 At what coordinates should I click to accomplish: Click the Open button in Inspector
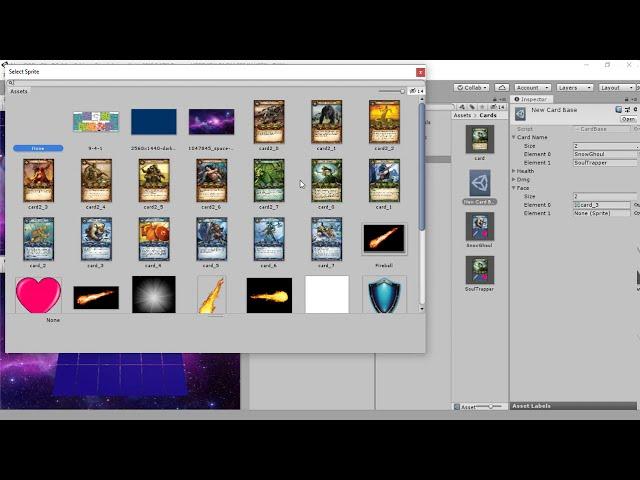628,119
